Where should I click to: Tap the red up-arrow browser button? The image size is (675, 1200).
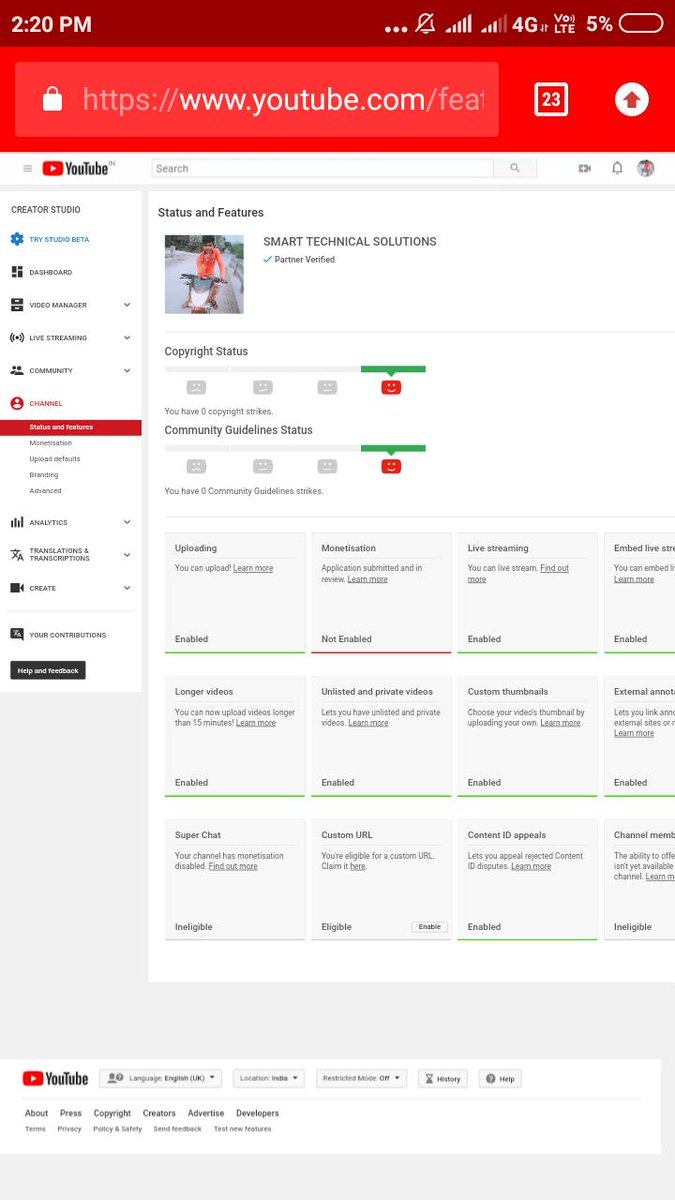click(631, 99)
